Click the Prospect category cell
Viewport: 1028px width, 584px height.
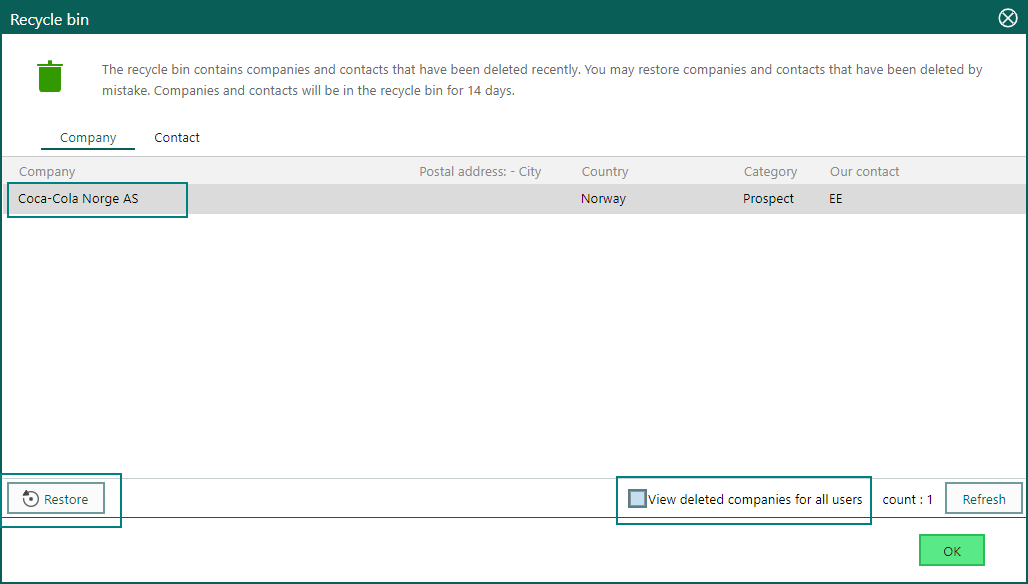[768, 199]
